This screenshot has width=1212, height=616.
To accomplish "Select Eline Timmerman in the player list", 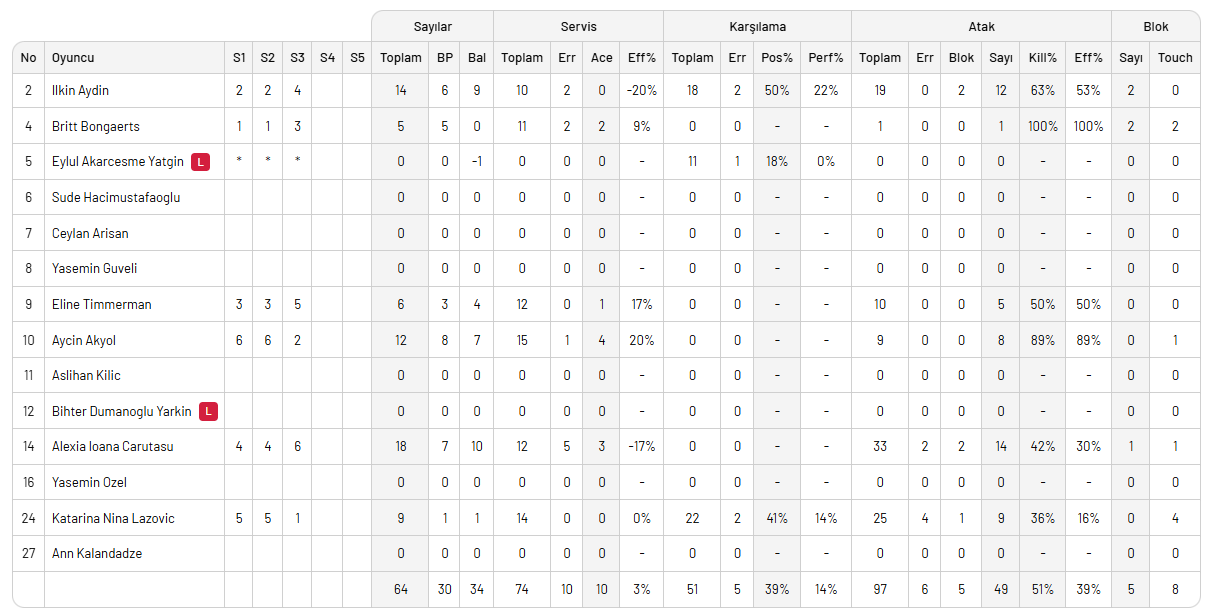I will click(101, 305).
